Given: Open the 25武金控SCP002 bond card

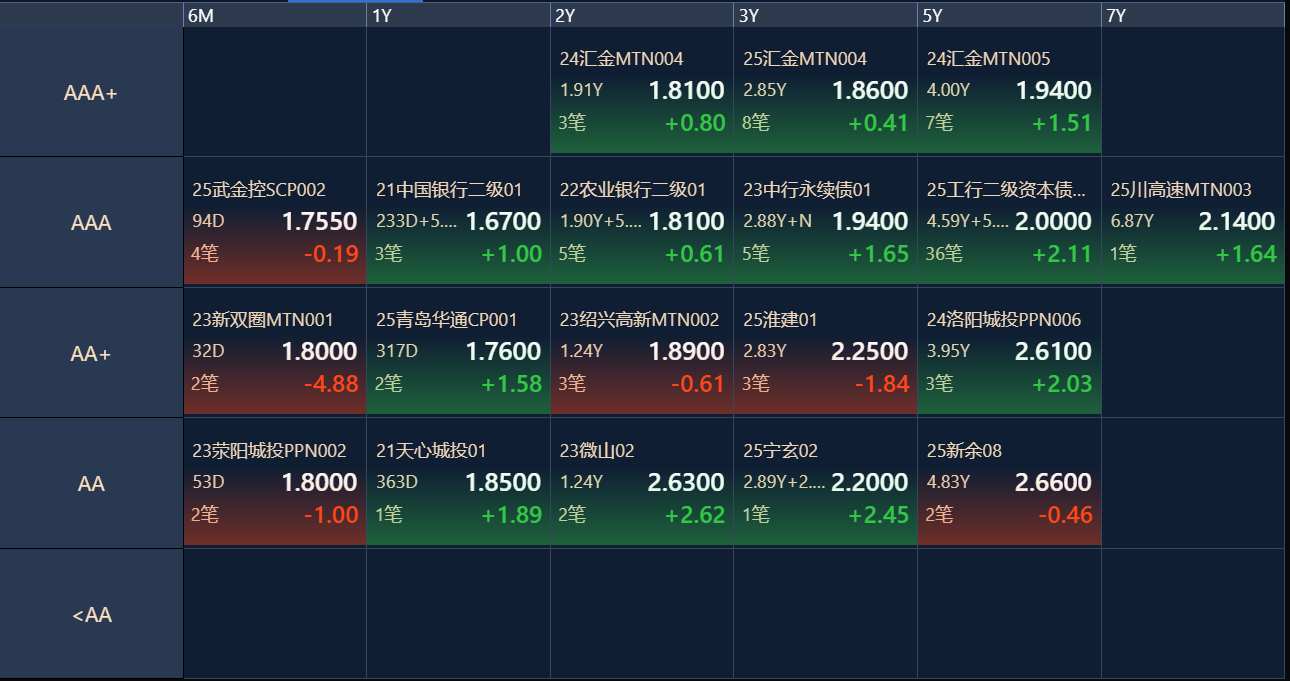Looking at the screenshot, I should click(275, 222).
